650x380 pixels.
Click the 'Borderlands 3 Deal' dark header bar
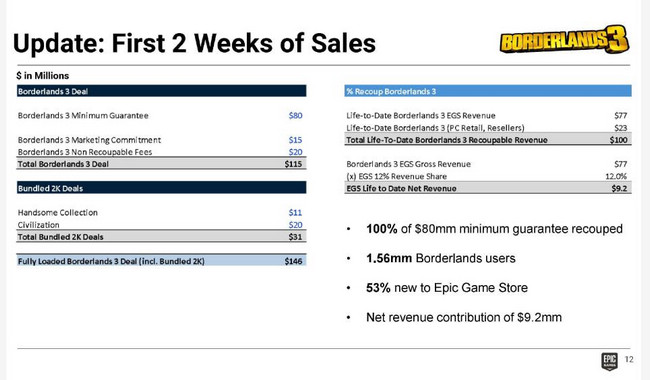click(162, 91)
